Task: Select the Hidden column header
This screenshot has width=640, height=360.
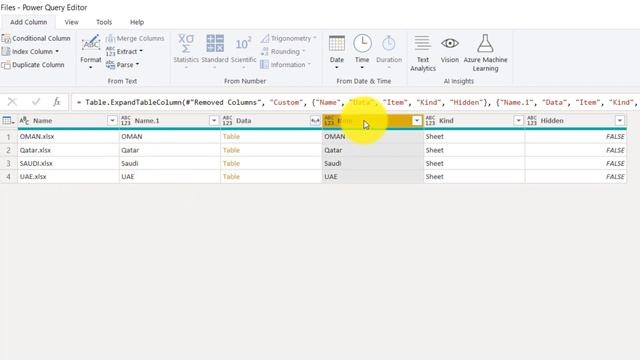Action: 576,120
